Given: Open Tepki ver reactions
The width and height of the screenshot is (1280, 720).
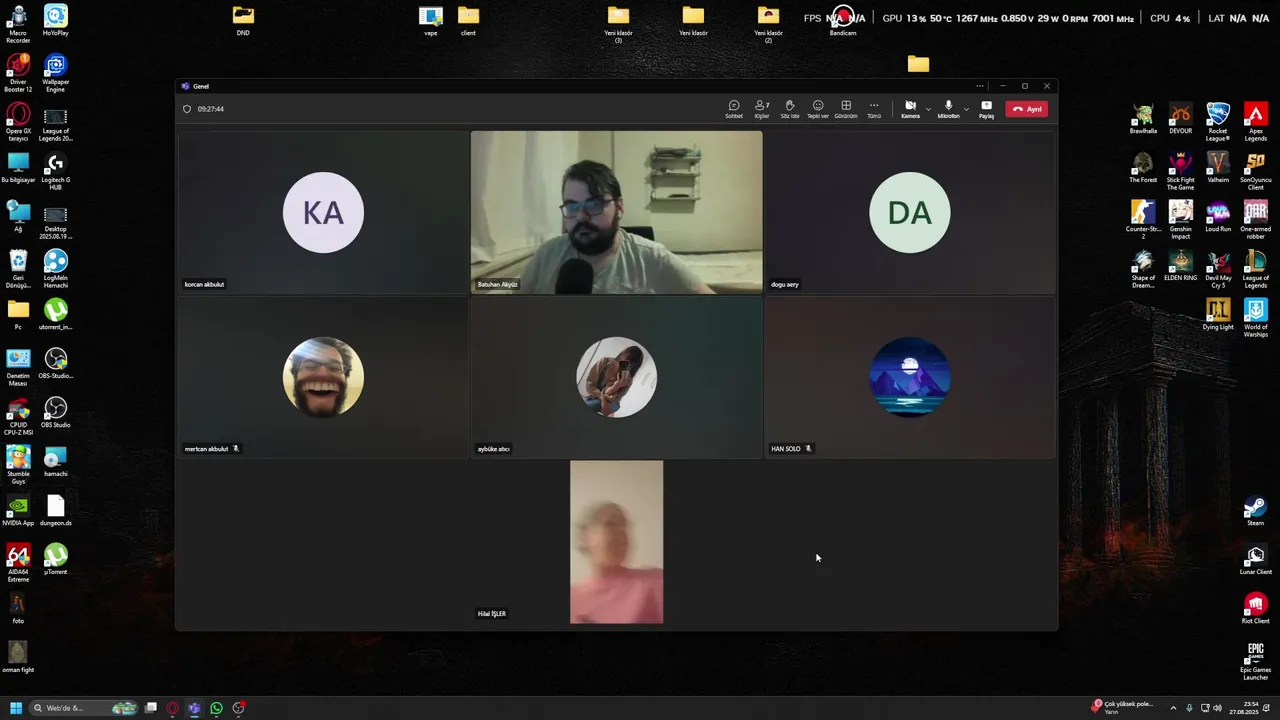Looking at the screenshot, I should (818, 109).
